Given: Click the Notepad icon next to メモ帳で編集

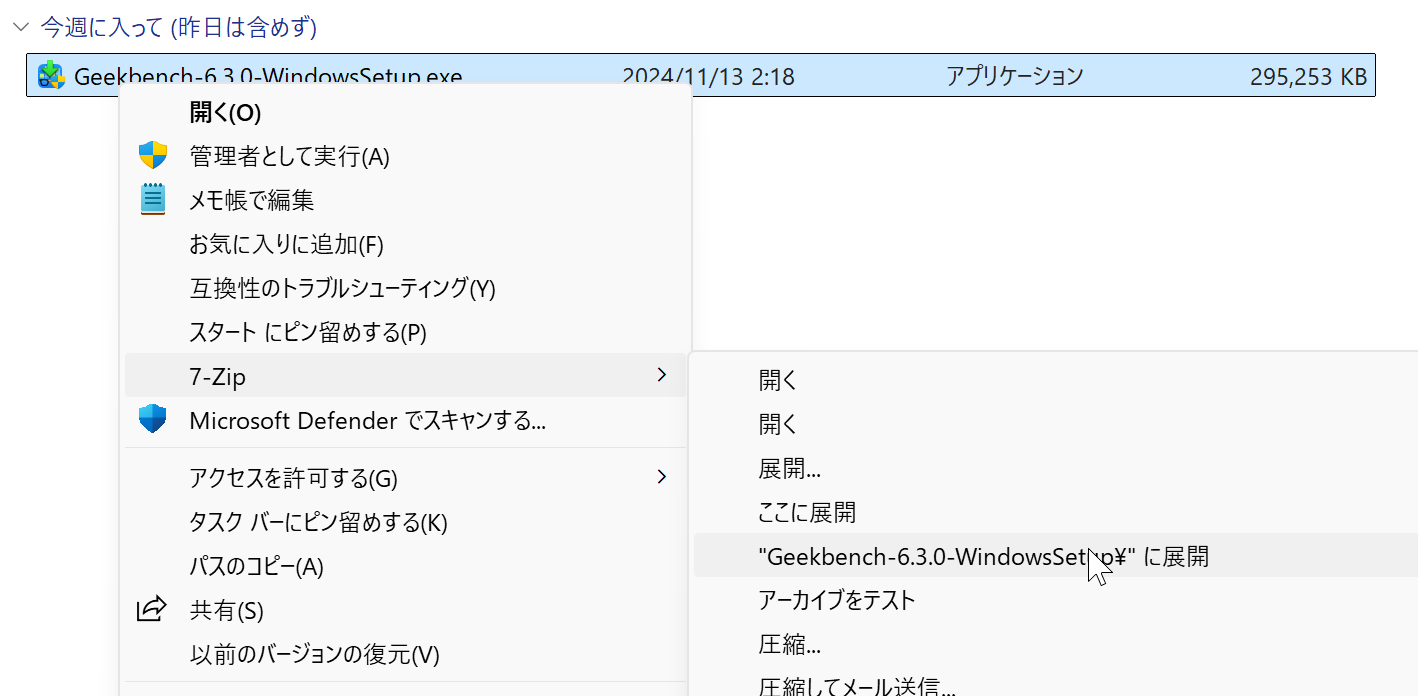Looking at the screenshot, I should click(153, 199).
